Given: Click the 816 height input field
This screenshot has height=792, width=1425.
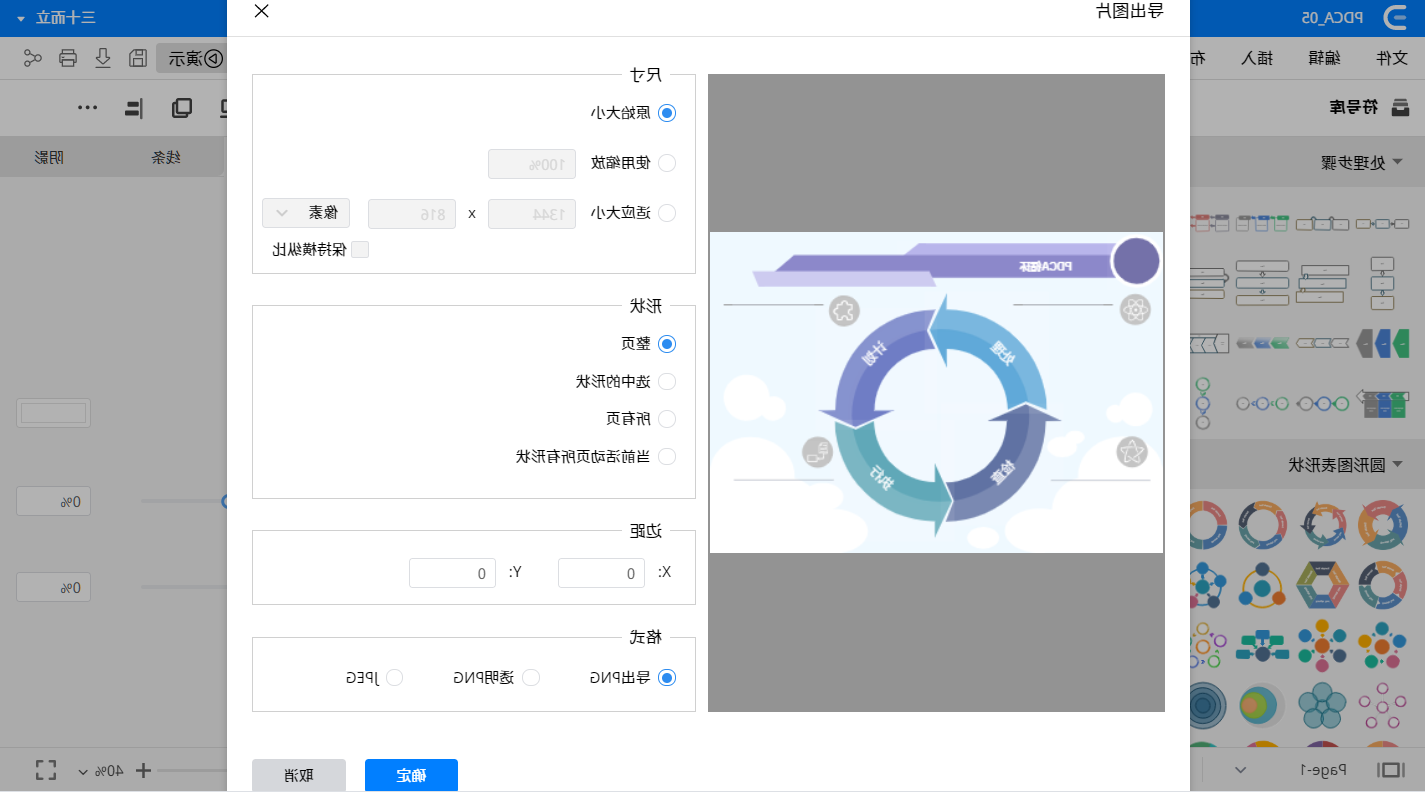Looking at the screenshot, I should click(412, 214).
